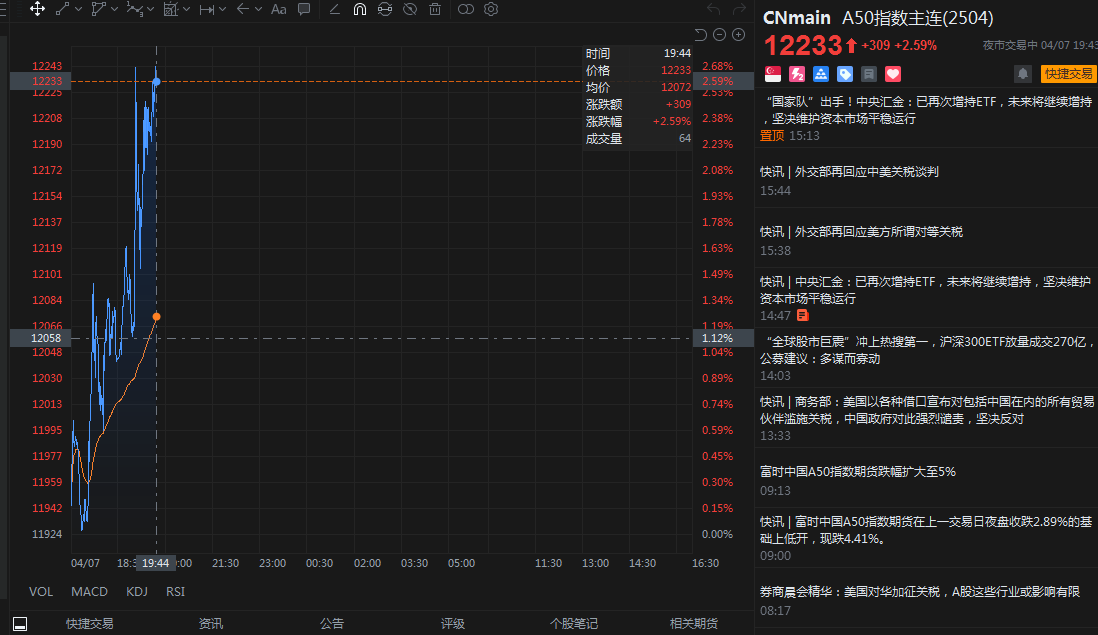Expand the arrow tool dropdown
This screenshot has width=1098, height=635.
[x=258, y=9]
